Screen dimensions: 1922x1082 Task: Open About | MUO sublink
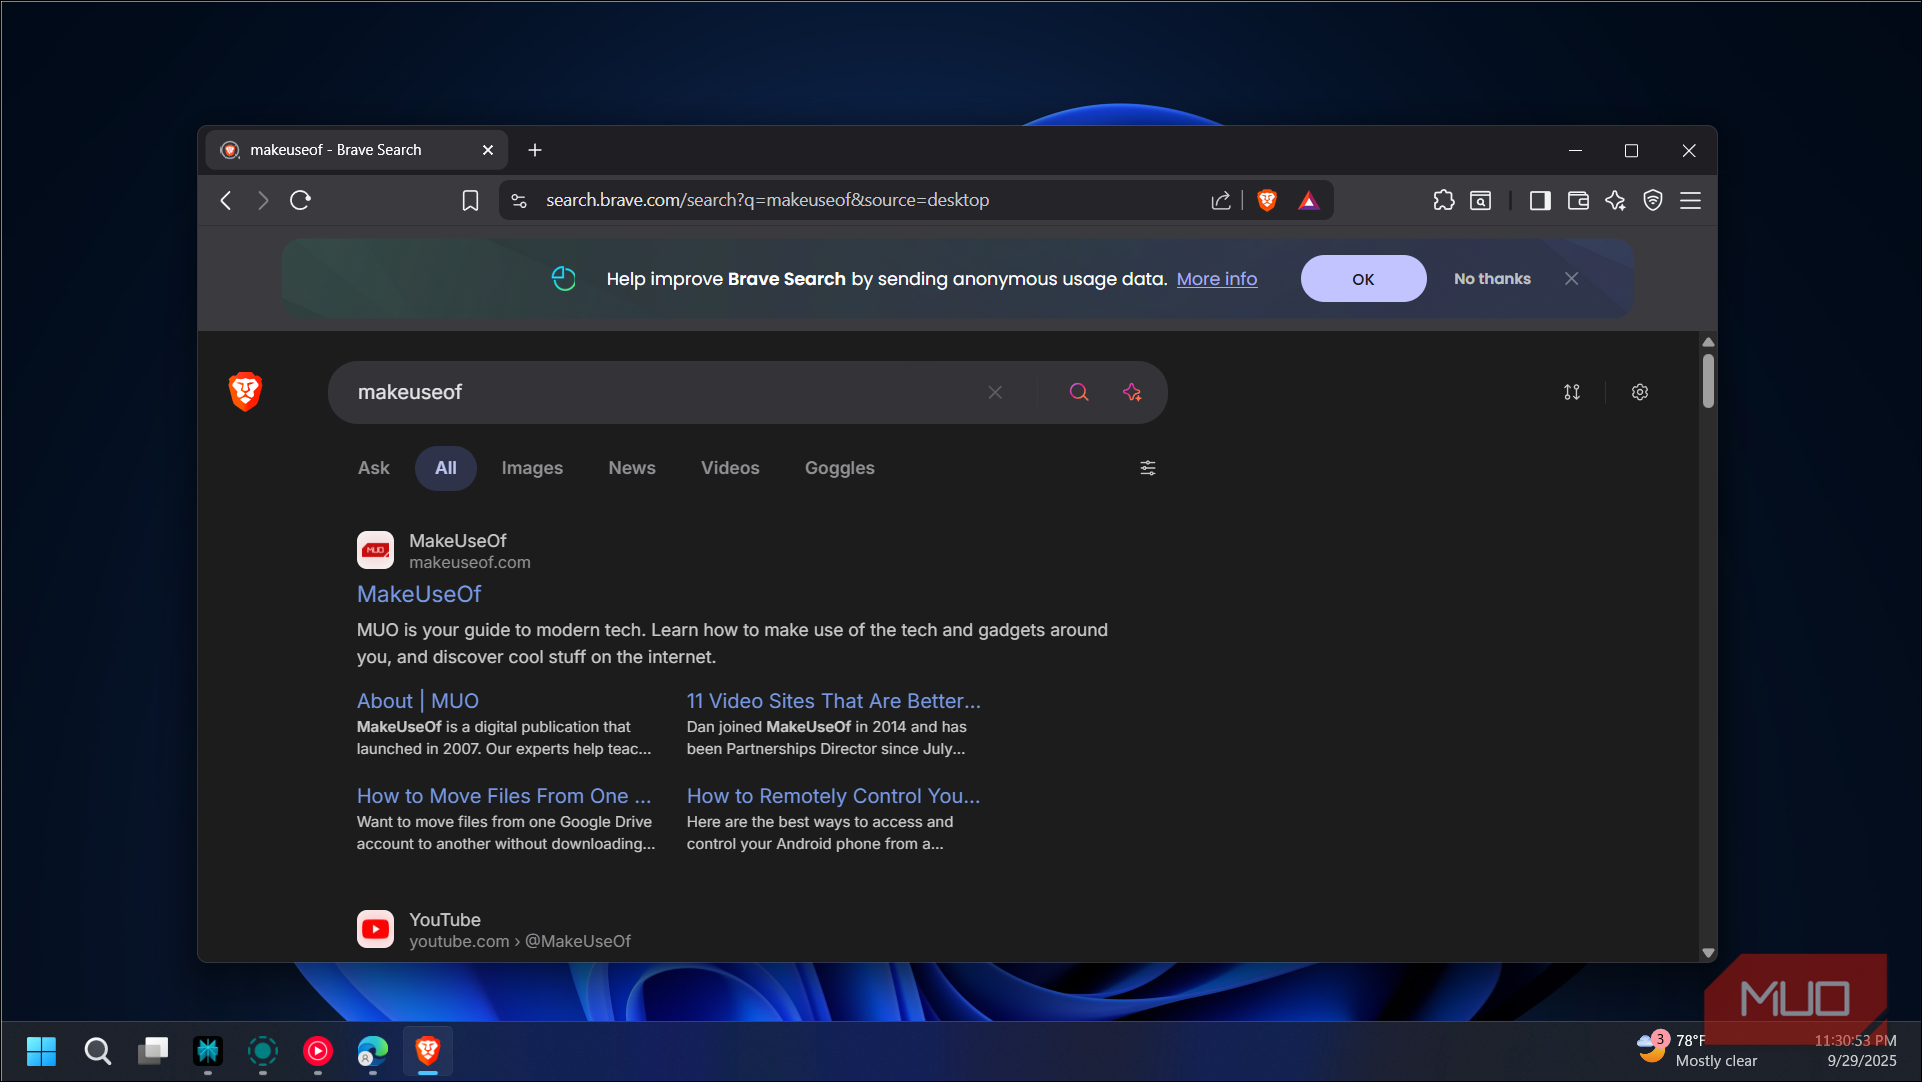418,701
